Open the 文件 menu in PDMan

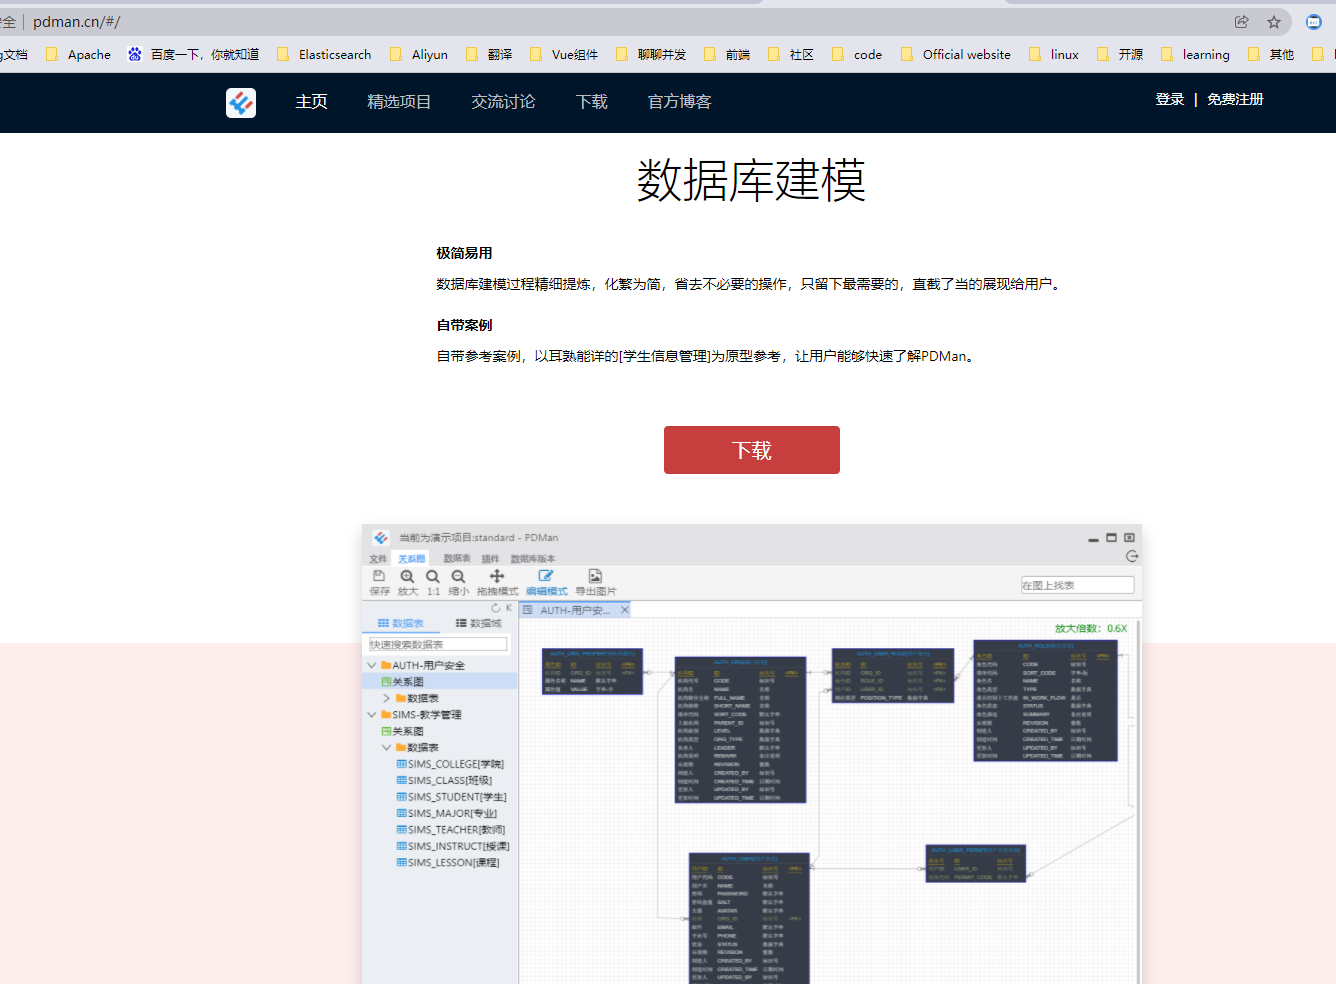(378, 559)
